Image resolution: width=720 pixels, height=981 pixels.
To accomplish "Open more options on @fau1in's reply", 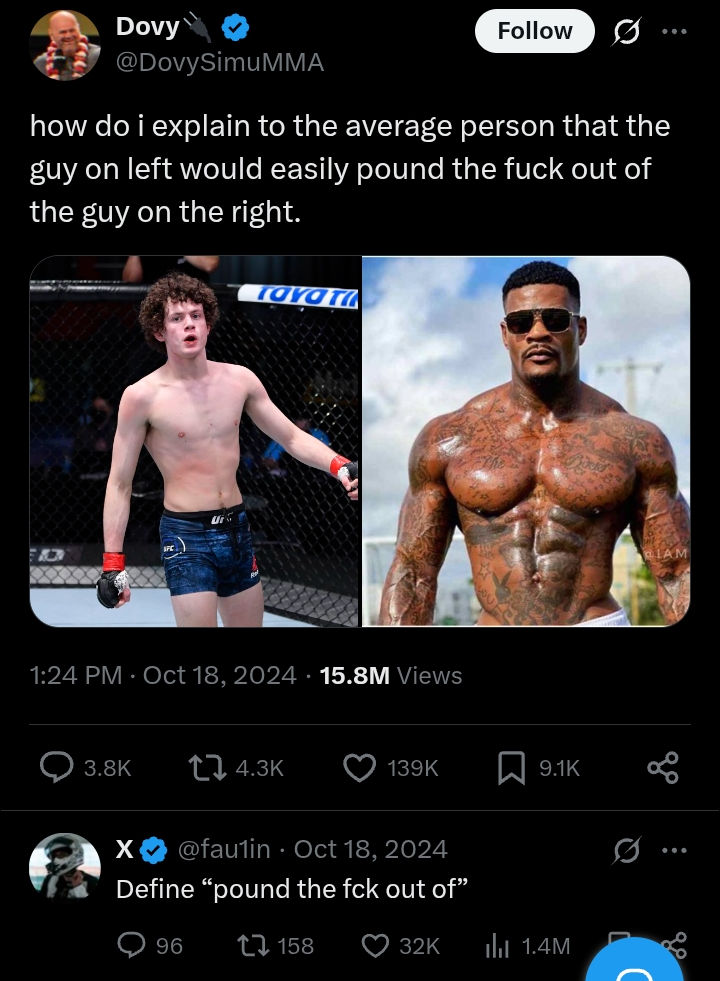I will 674,850.
